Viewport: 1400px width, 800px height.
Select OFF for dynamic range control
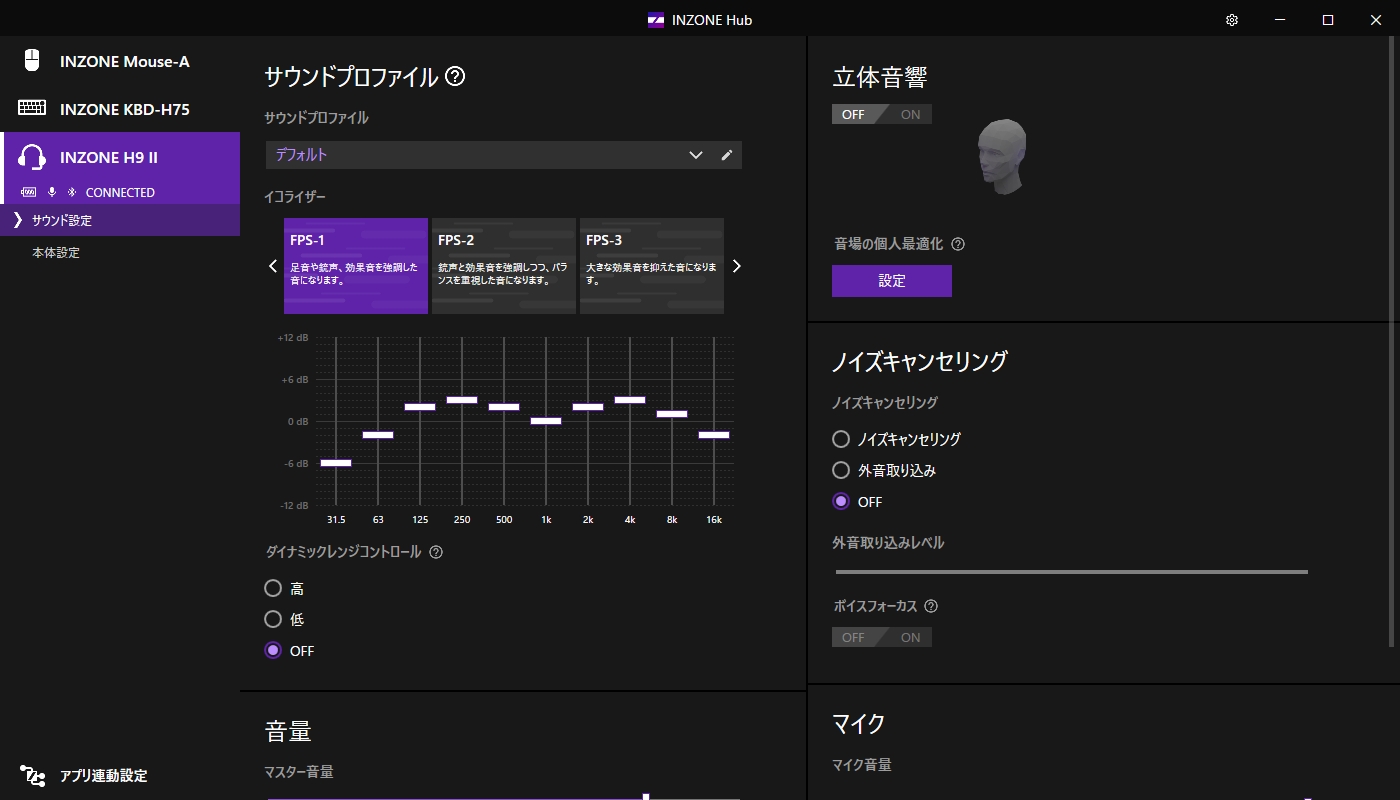[x=273, y=650]
